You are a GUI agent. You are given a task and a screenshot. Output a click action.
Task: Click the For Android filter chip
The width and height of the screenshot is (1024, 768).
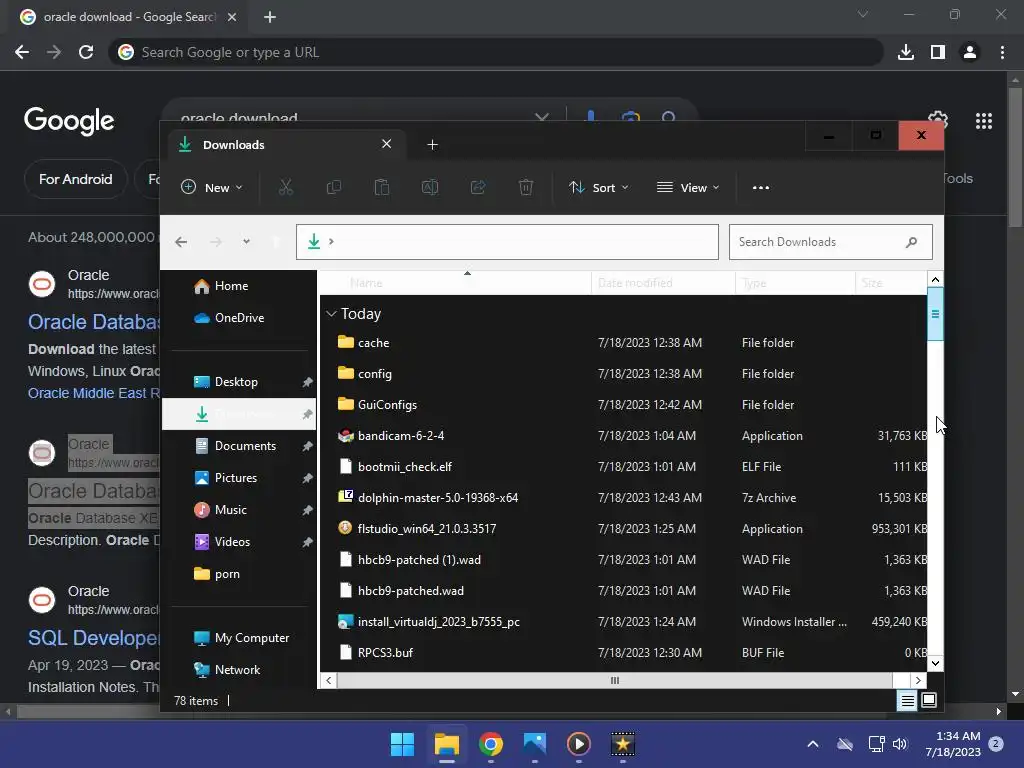tap(75, 179)
